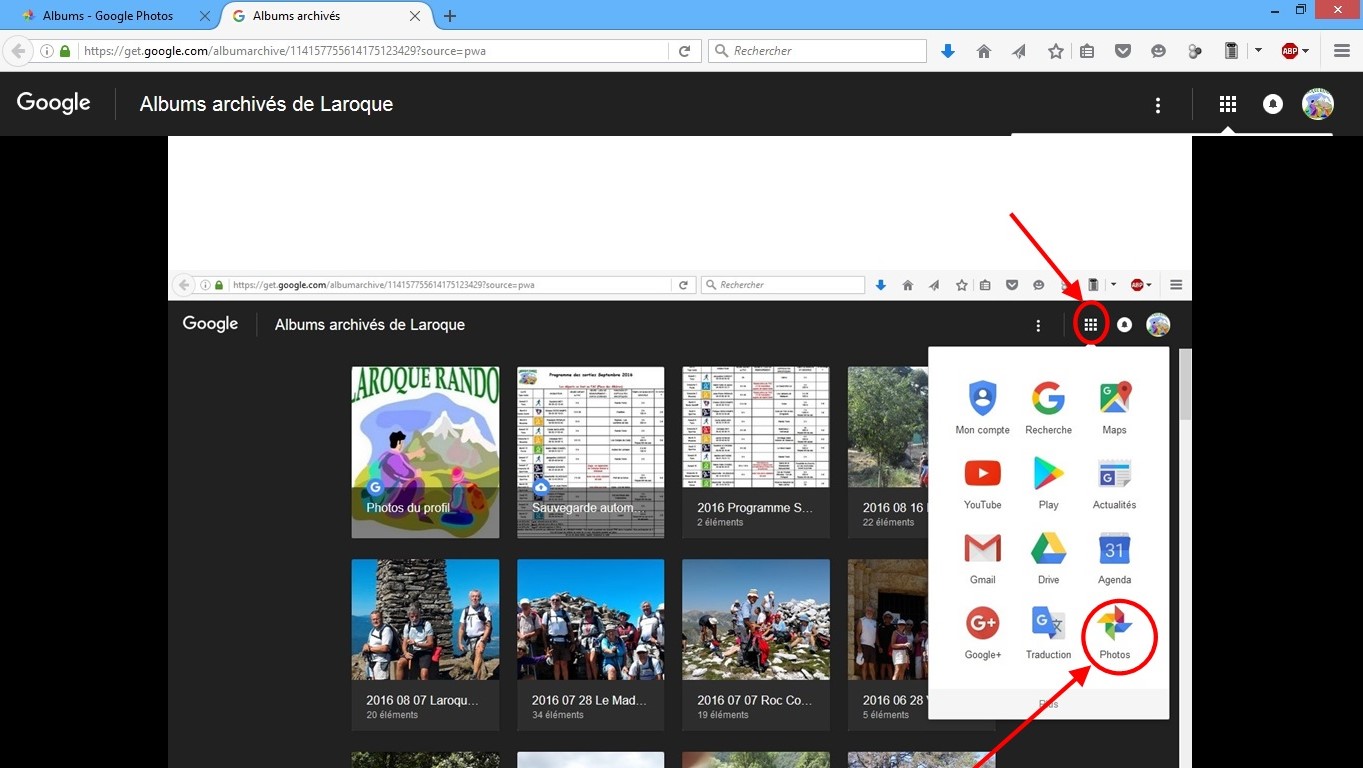Click the Agenda calendar app icon
The width and height of the screenshot is (1363, 768).
tap(1114, 556)
